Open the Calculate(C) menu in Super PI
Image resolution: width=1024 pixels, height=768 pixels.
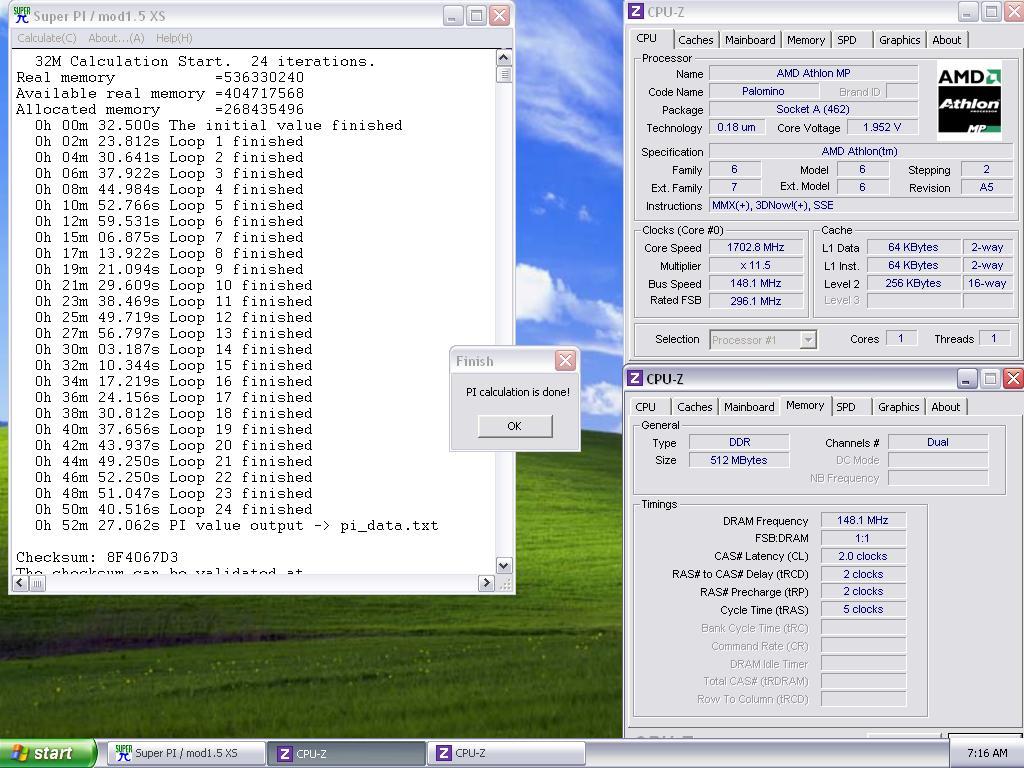tap(46, 38)
